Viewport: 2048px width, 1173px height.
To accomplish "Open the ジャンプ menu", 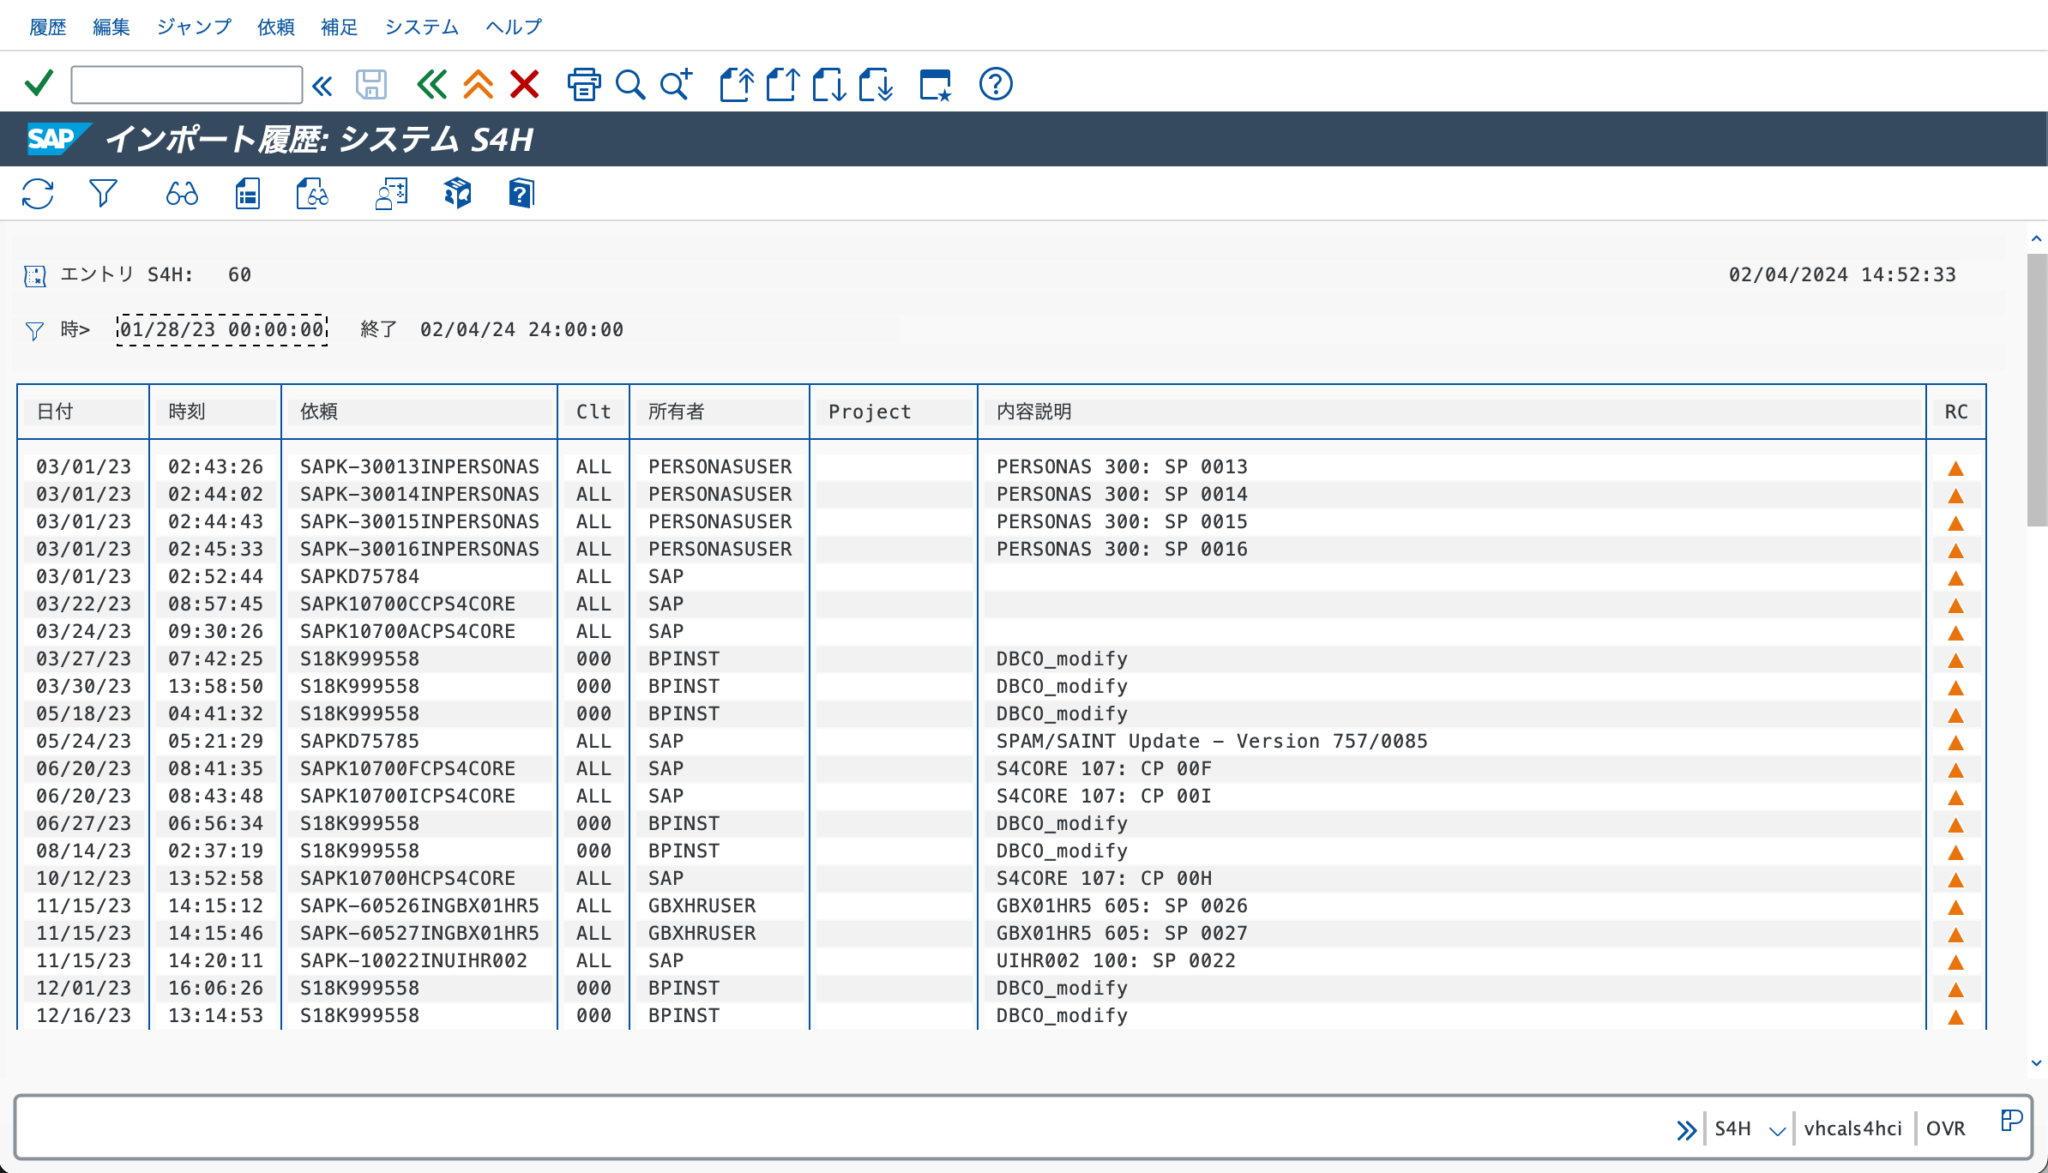I will click(193, 27).
